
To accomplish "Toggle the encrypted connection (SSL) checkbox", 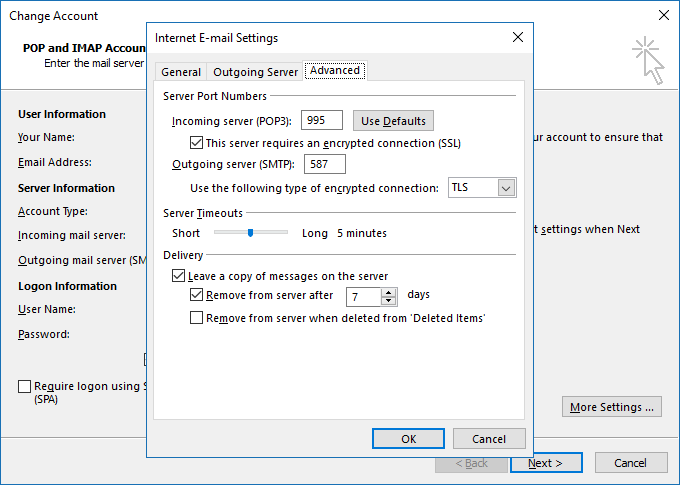I will [196, 143].
